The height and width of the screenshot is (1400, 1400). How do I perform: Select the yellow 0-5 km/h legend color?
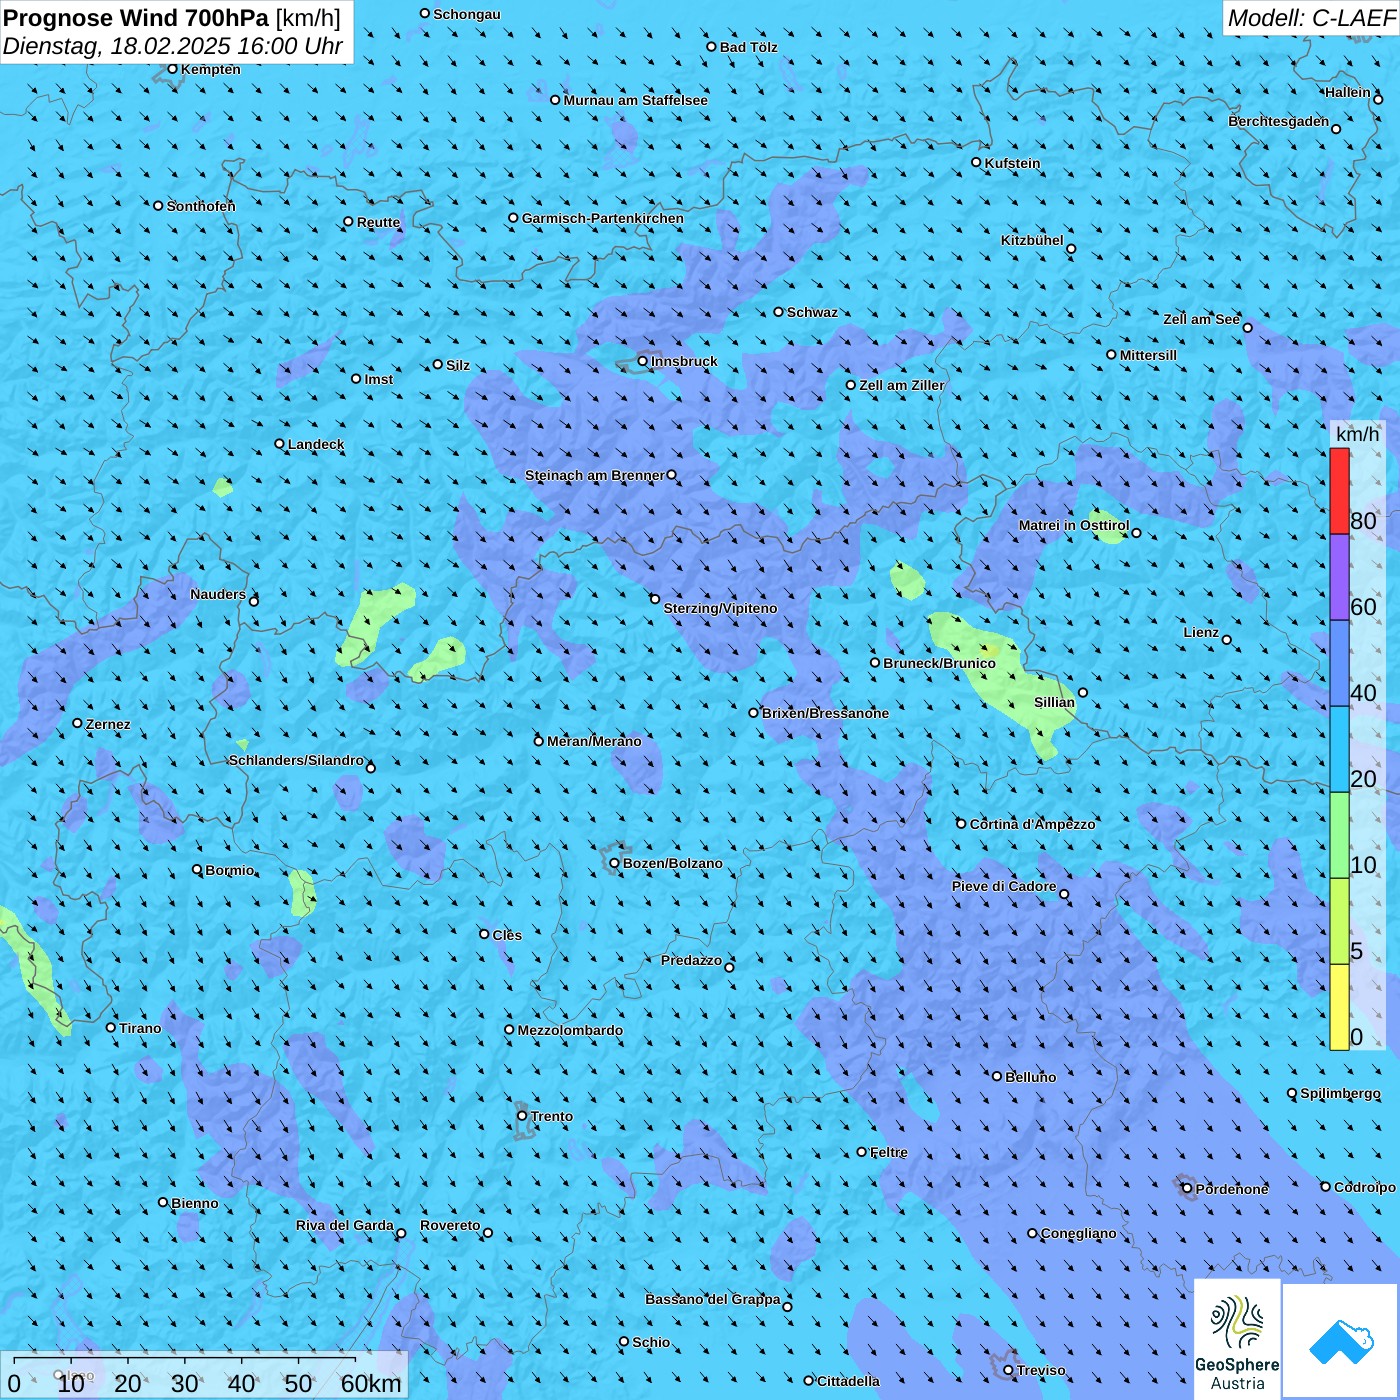tap(1339, 1007)
